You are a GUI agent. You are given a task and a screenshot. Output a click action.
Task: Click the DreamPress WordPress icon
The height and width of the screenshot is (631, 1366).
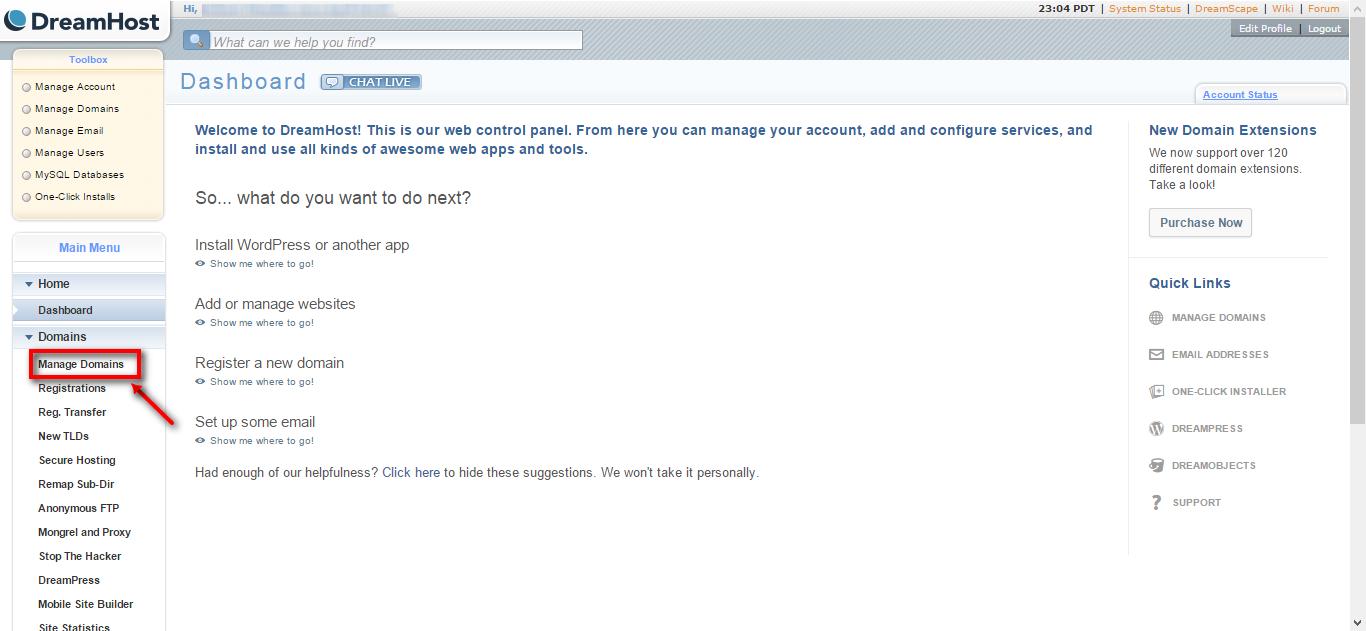(x=1156, y=429)
